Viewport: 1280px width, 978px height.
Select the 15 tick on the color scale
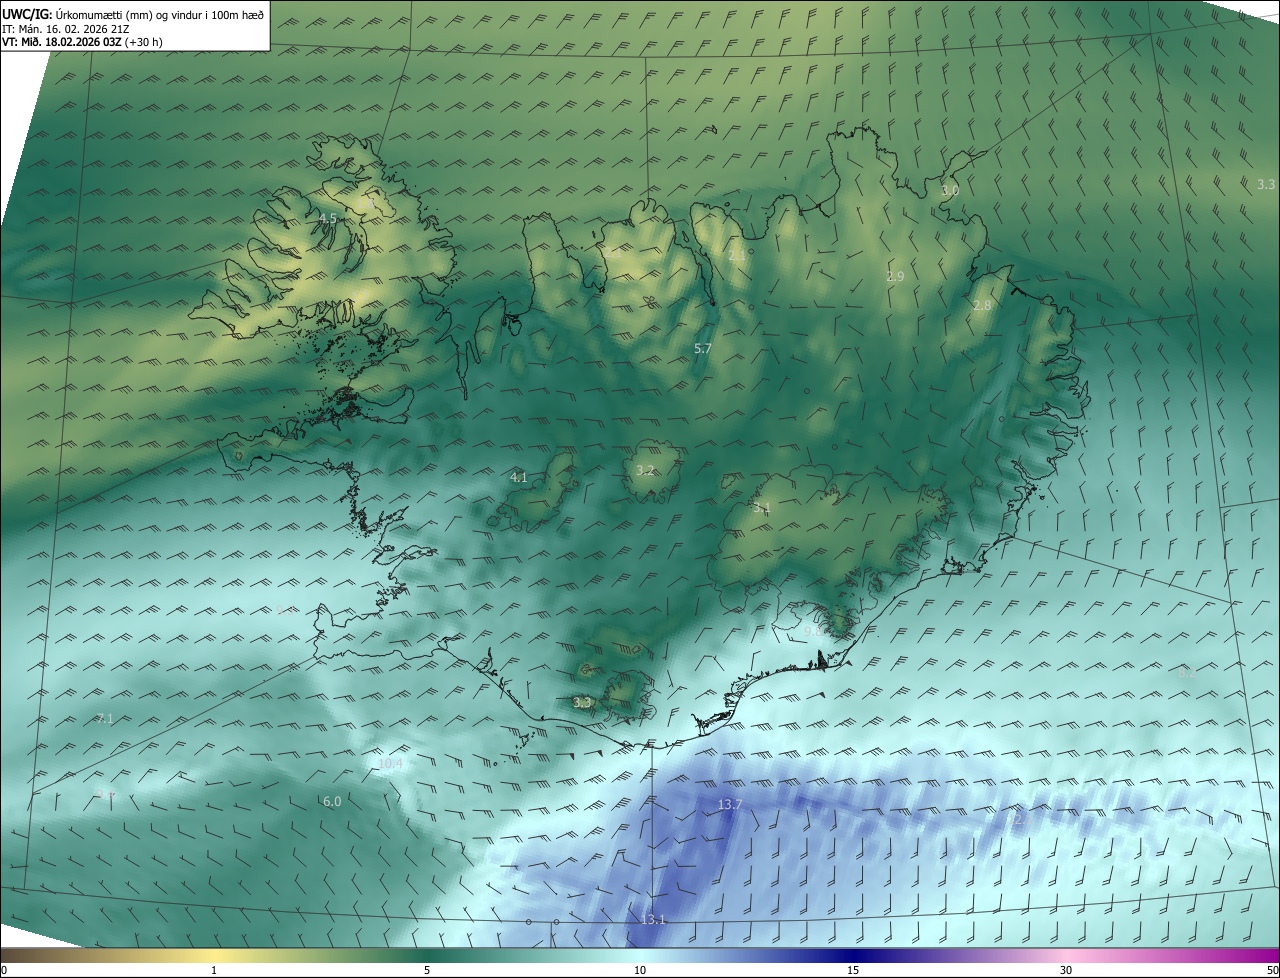pyautogui.click(x=853, y=970)
